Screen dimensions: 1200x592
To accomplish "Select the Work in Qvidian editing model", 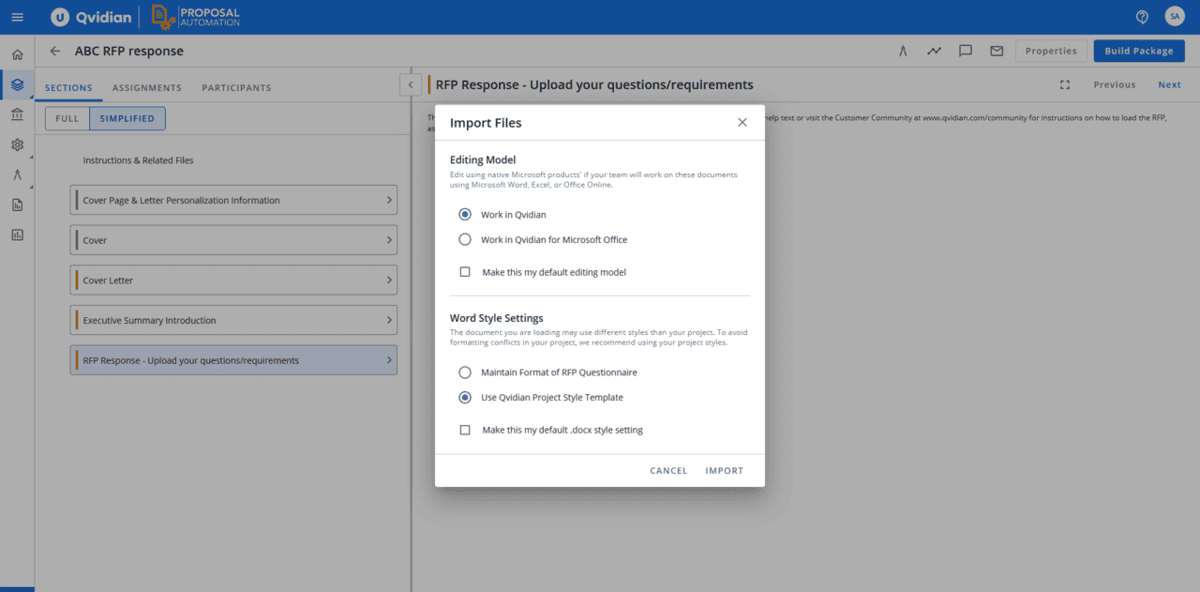I will click(463, 214).
